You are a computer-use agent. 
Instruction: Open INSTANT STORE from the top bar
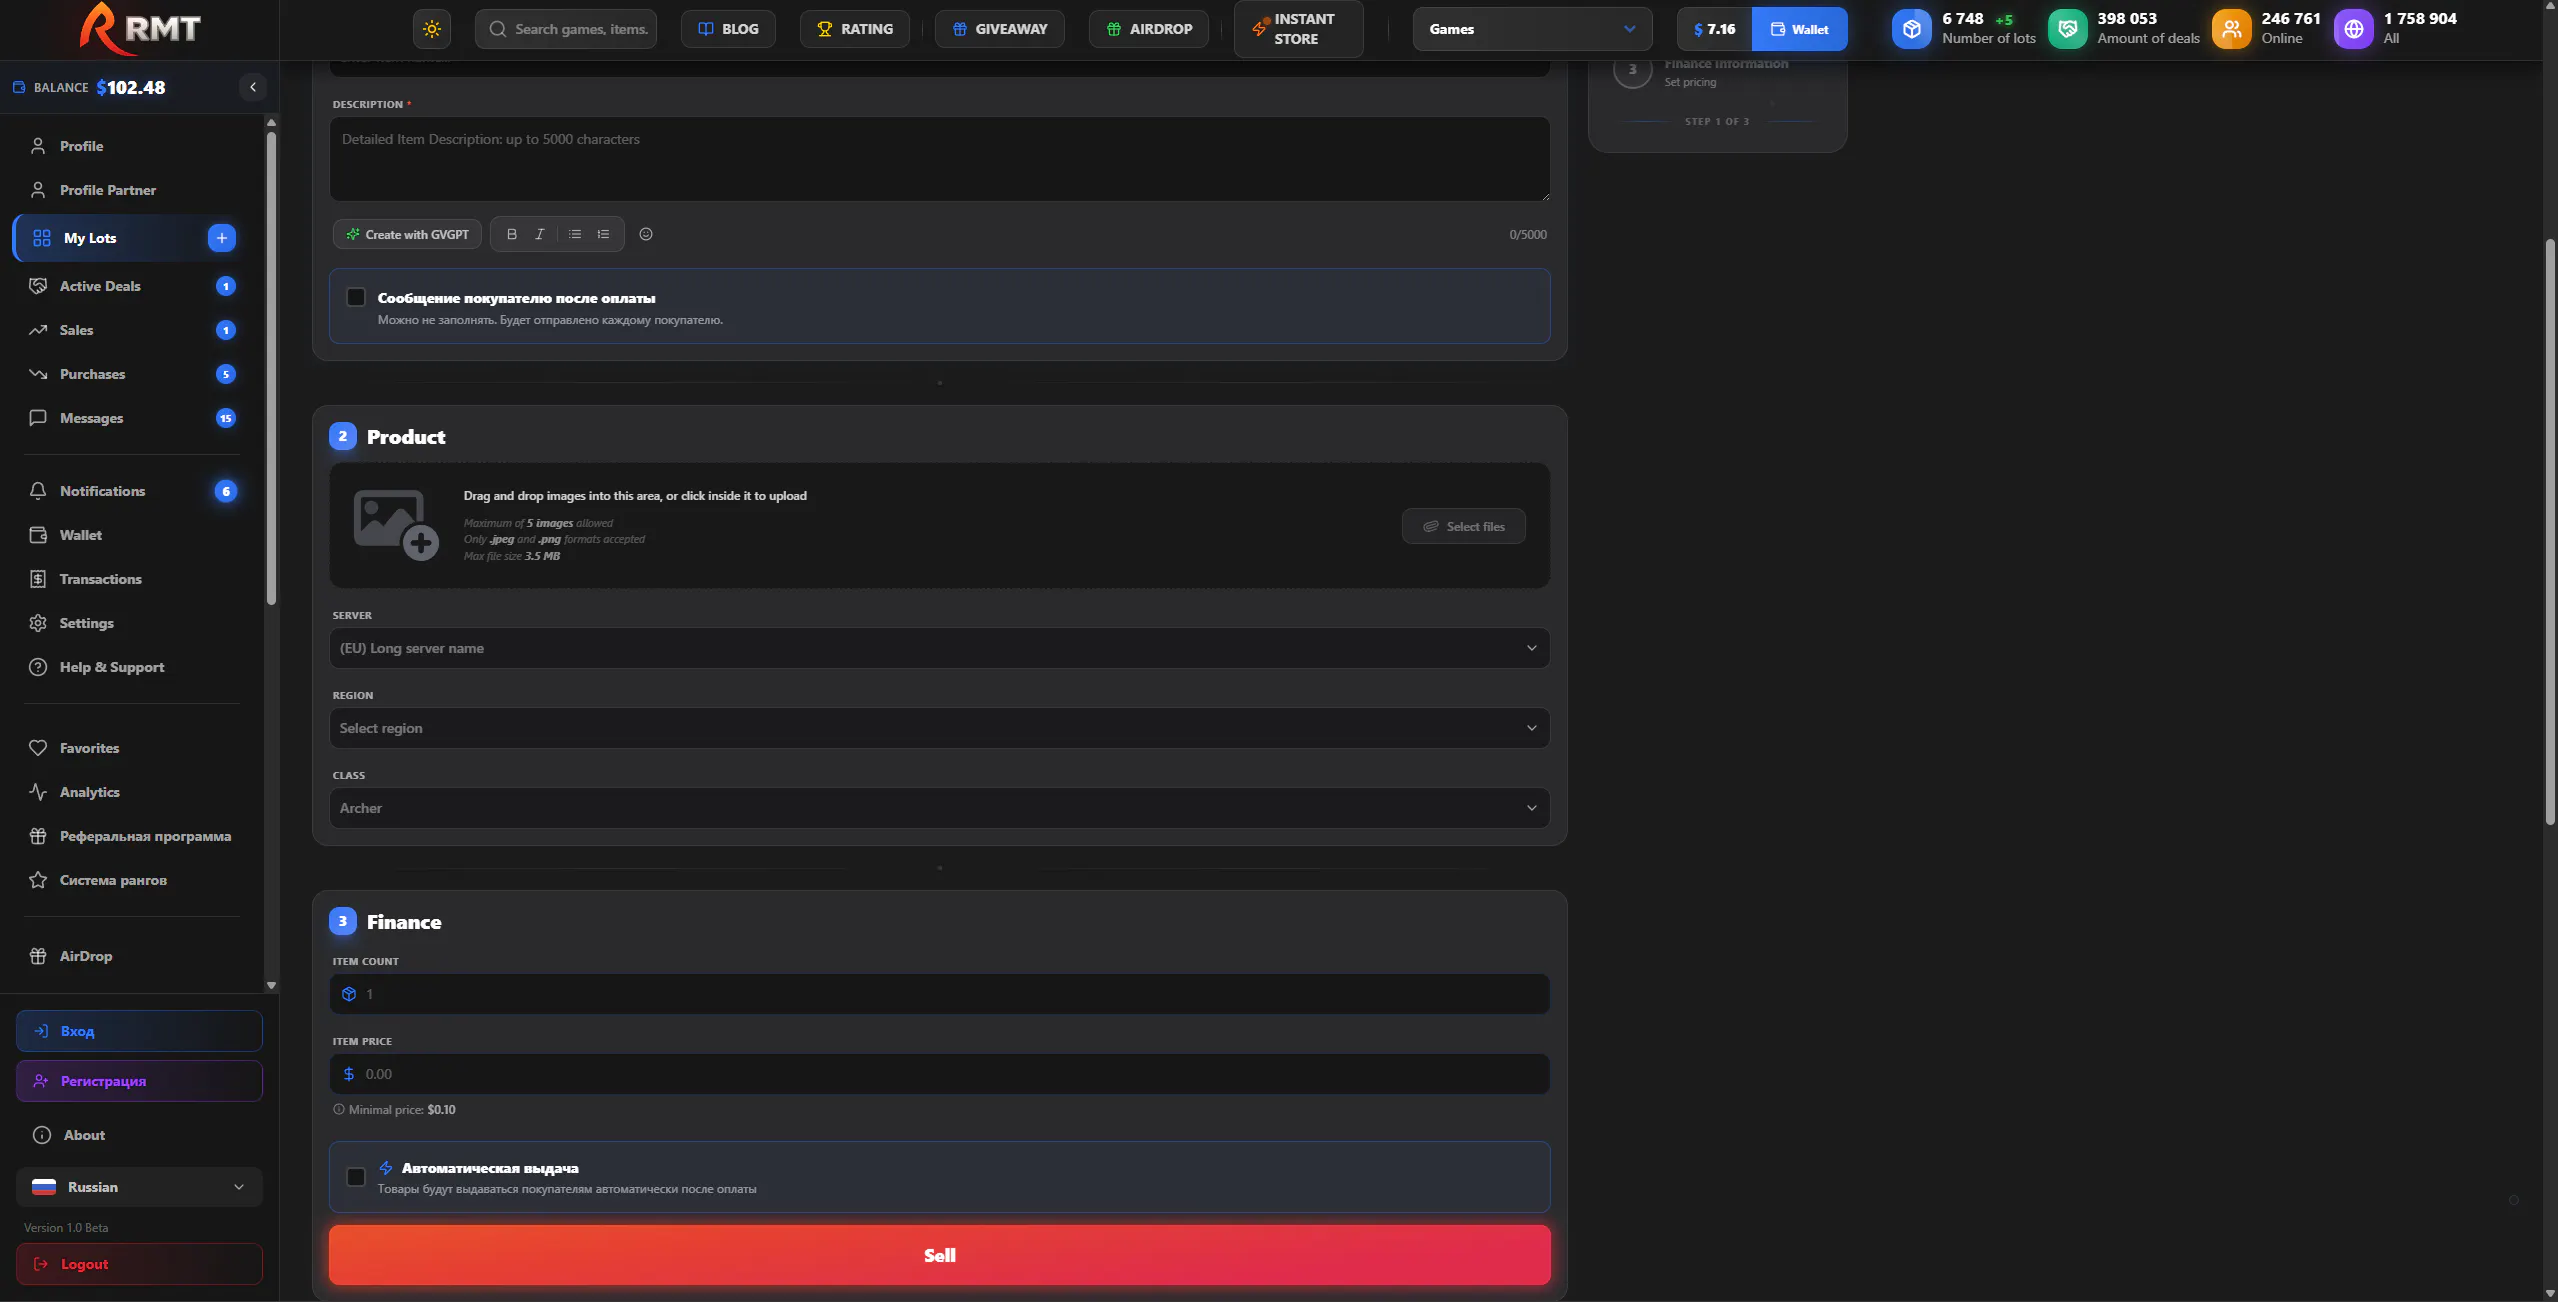point(1298,29)
